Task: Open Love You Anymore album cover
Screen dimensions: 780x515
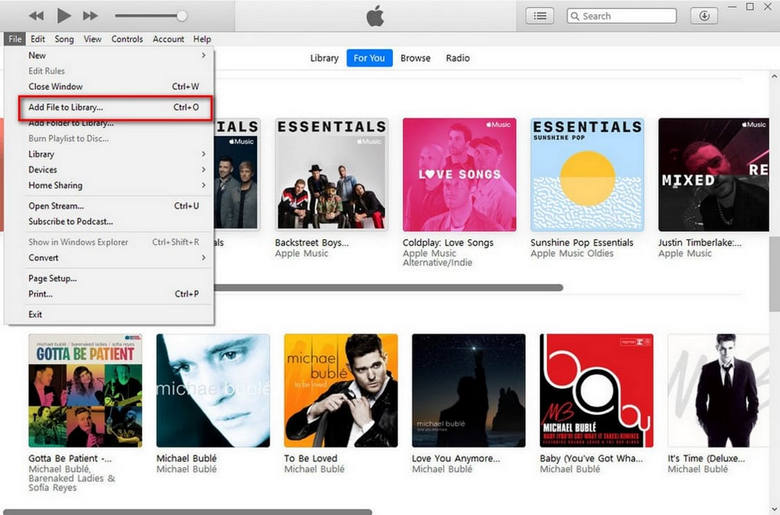Action: pos(469,391)
